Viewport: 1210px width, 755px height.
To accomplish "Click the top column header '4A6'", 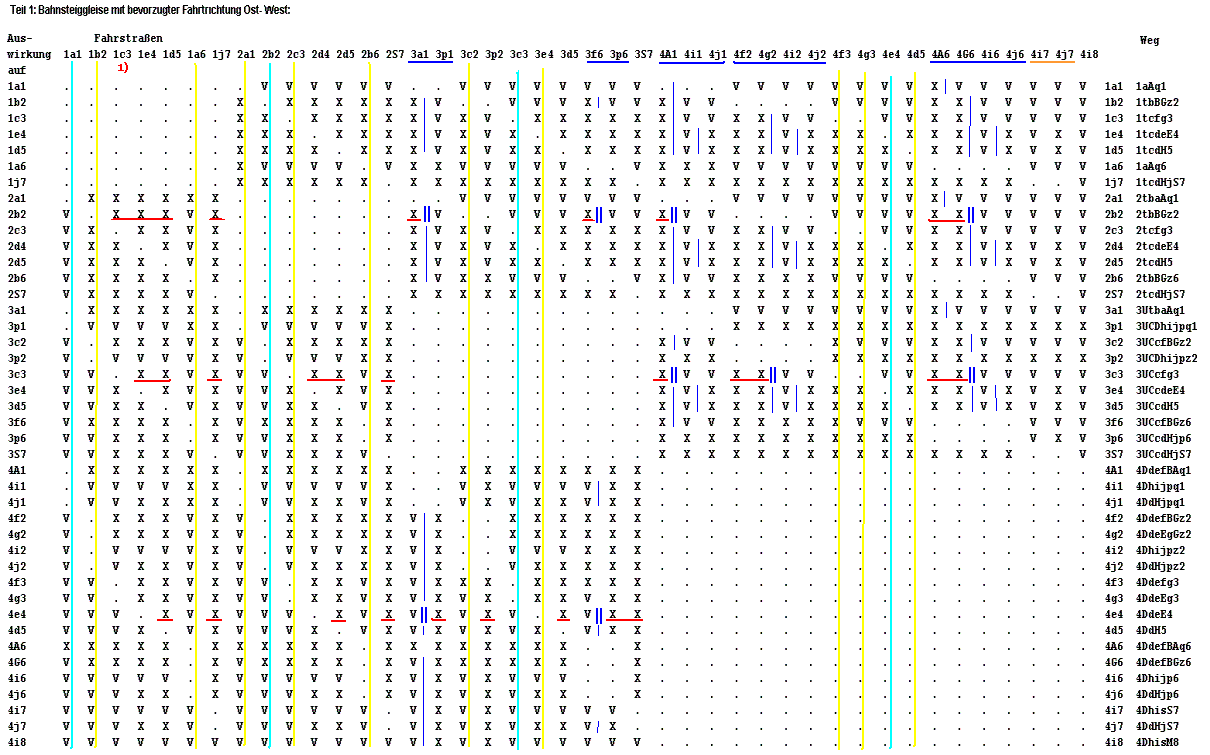I will pos(941,54).
